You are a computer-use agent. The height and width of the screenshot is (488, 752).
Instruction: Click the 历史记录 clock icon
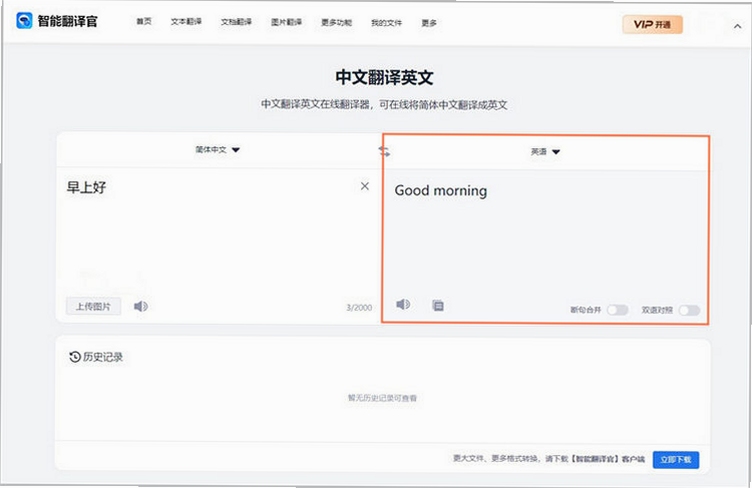click(75, 357)
